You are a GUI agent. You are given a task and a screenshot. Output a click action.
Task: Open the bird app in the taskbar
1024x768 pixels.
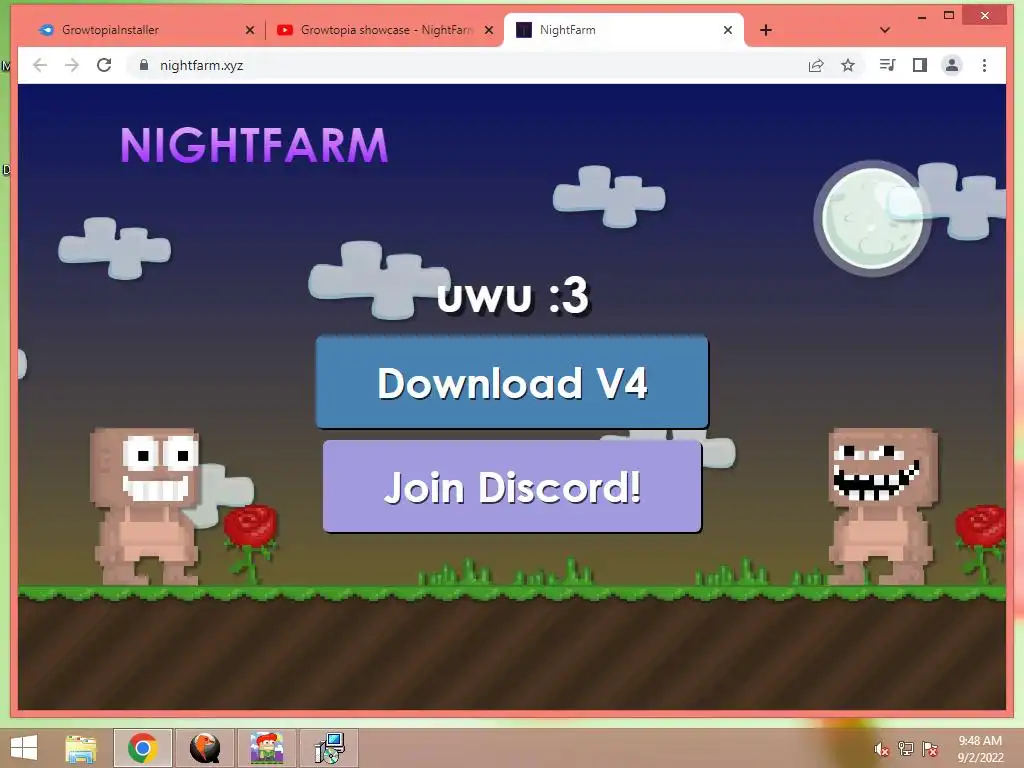tap(204, 748)
